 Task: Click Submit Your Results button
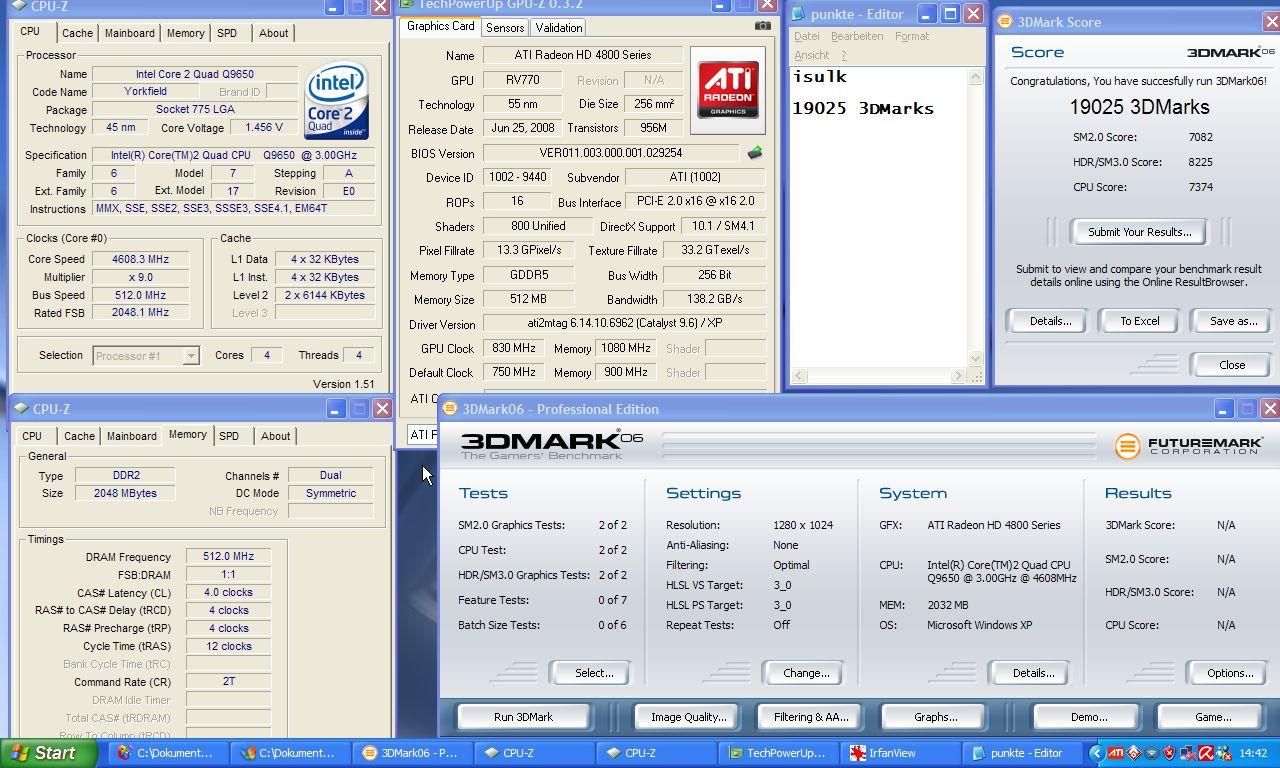1139,232
